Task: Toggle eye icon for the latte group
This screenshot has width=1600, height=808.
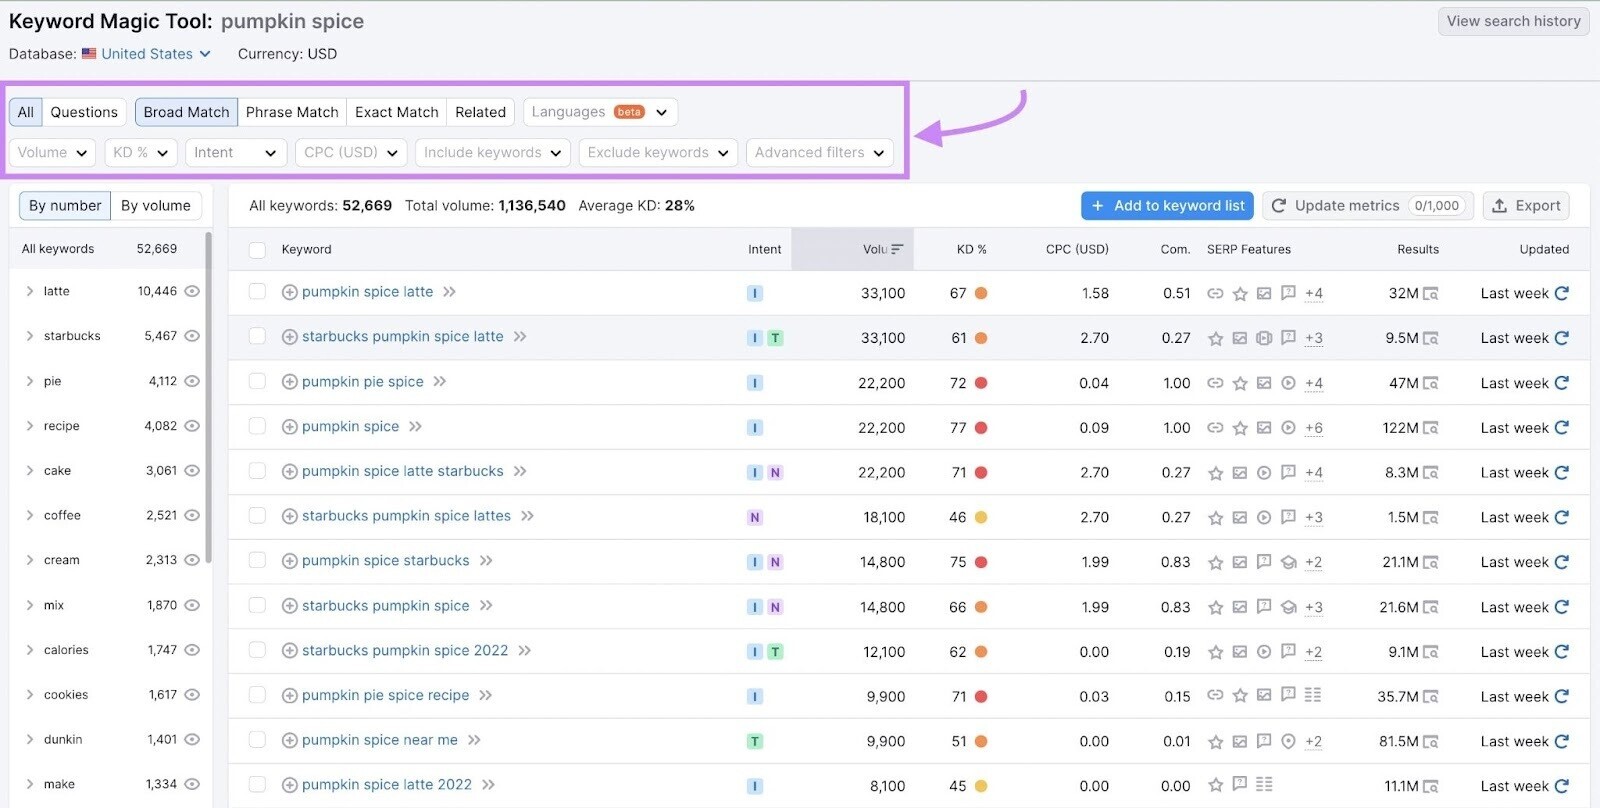Action: pos(192,291)
